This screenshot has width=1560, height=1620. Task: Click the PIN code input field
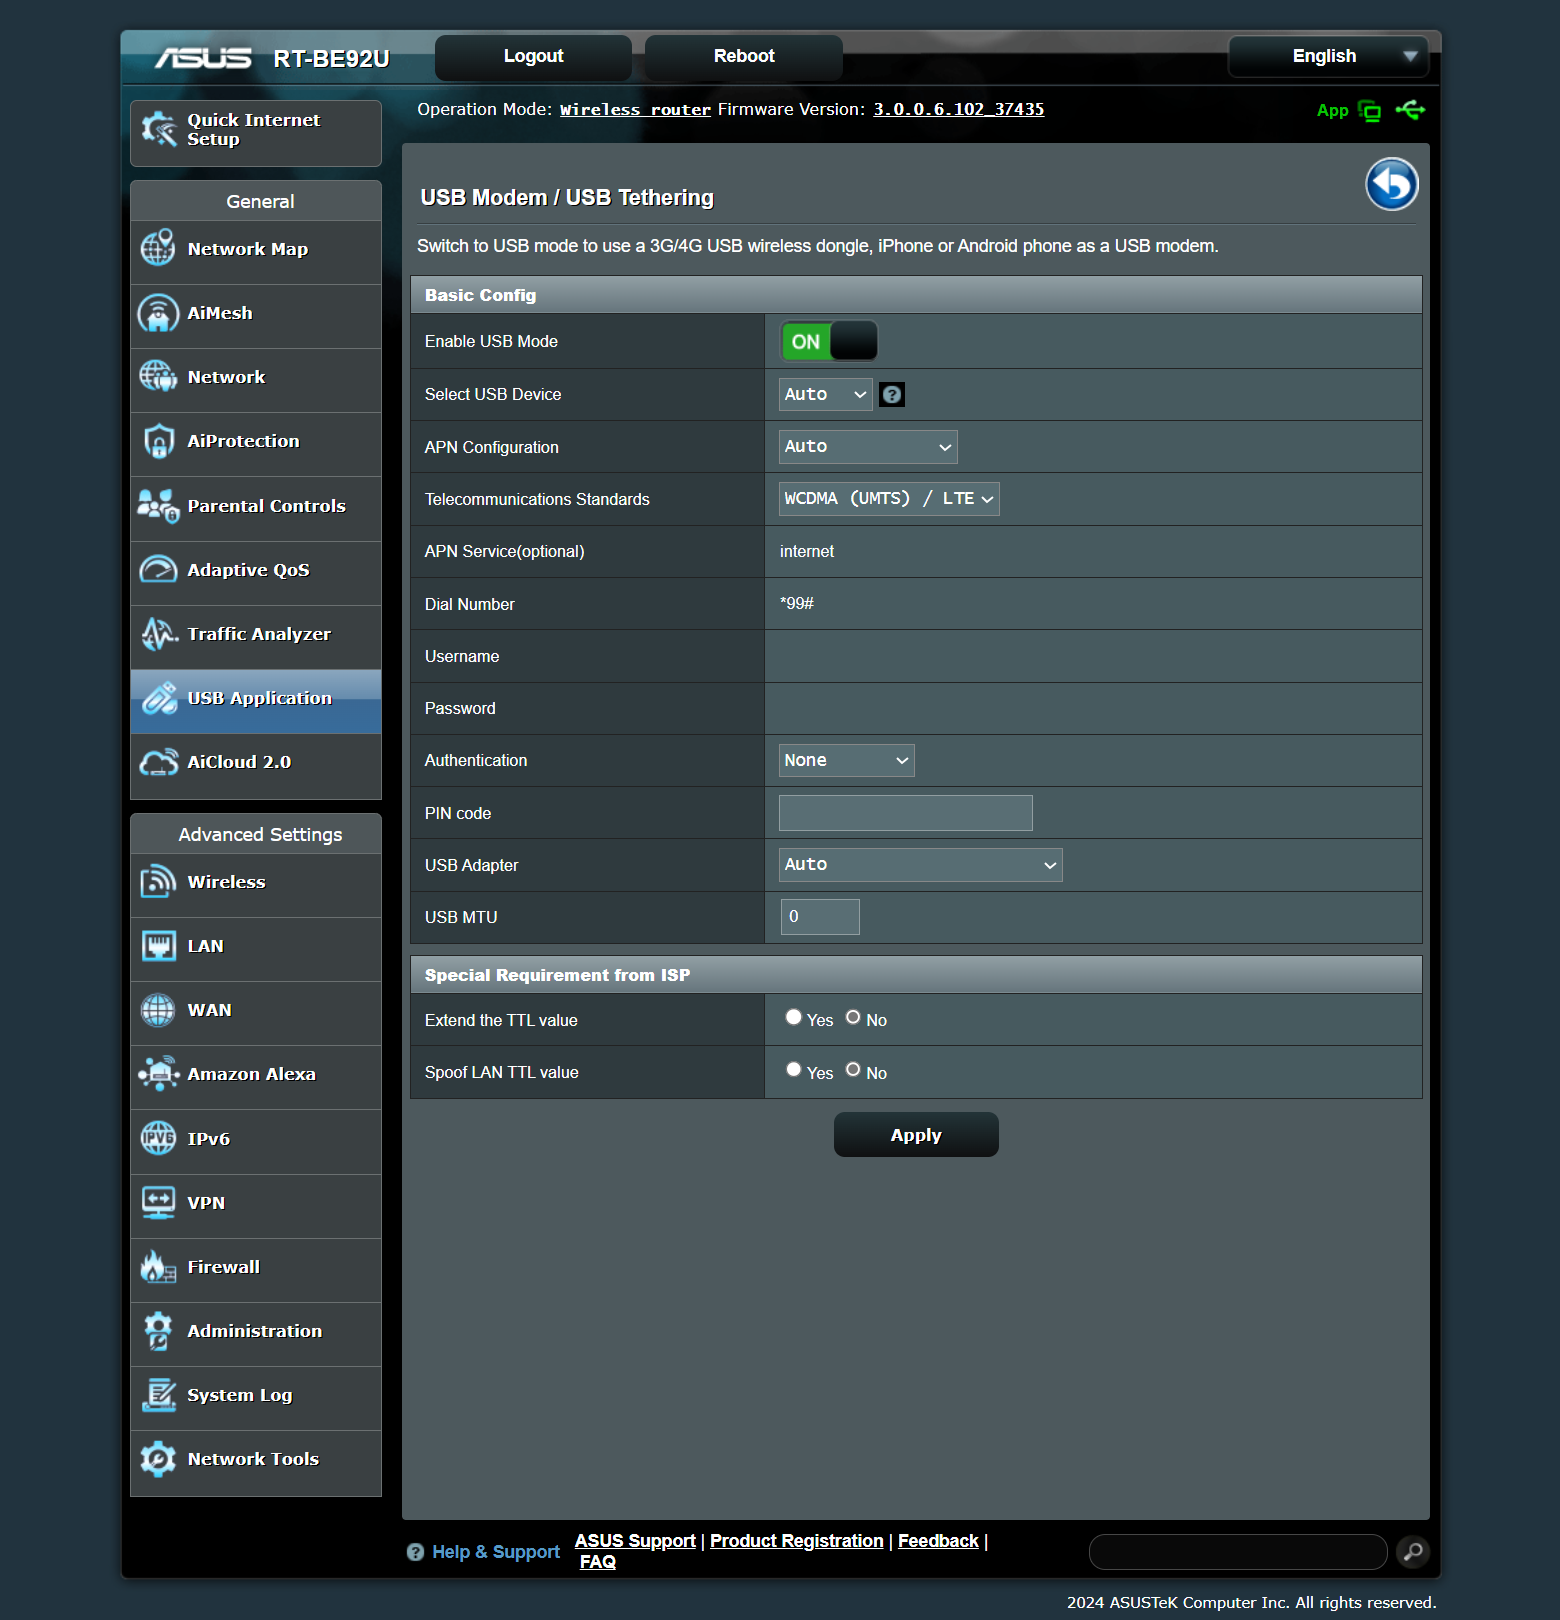pos(906,813)
